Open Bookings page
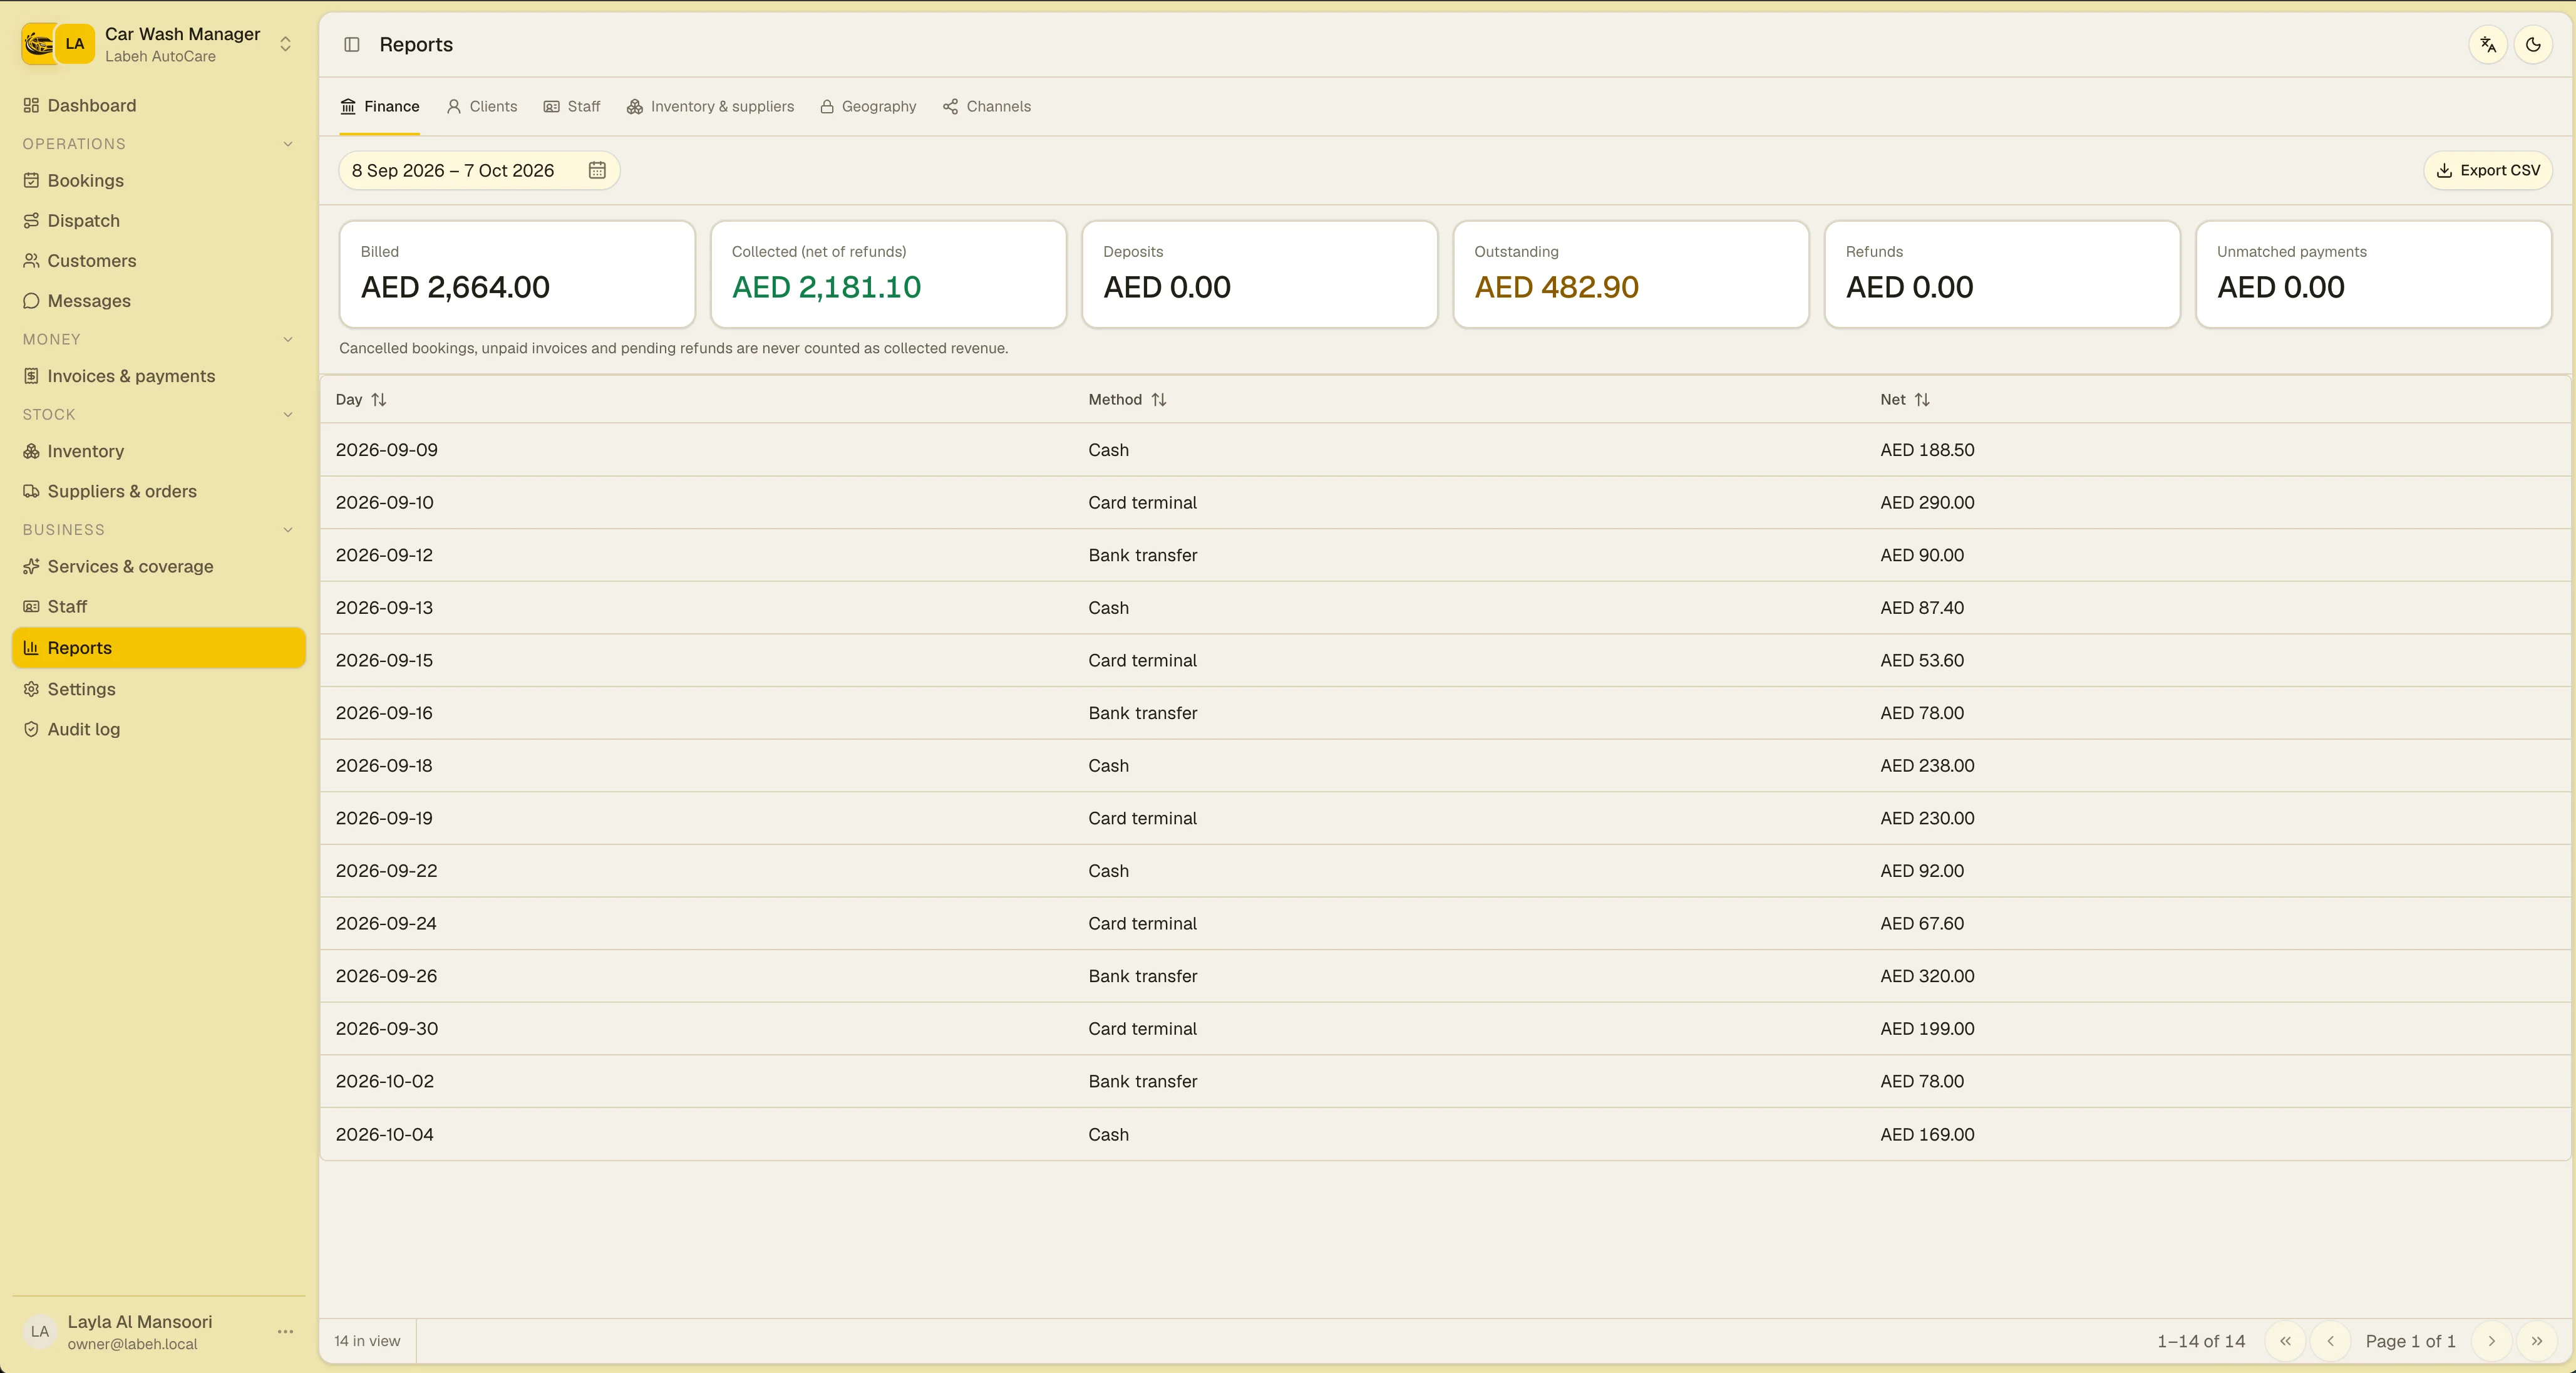Screen dimensions: 2576x1373 click(159, 180)
